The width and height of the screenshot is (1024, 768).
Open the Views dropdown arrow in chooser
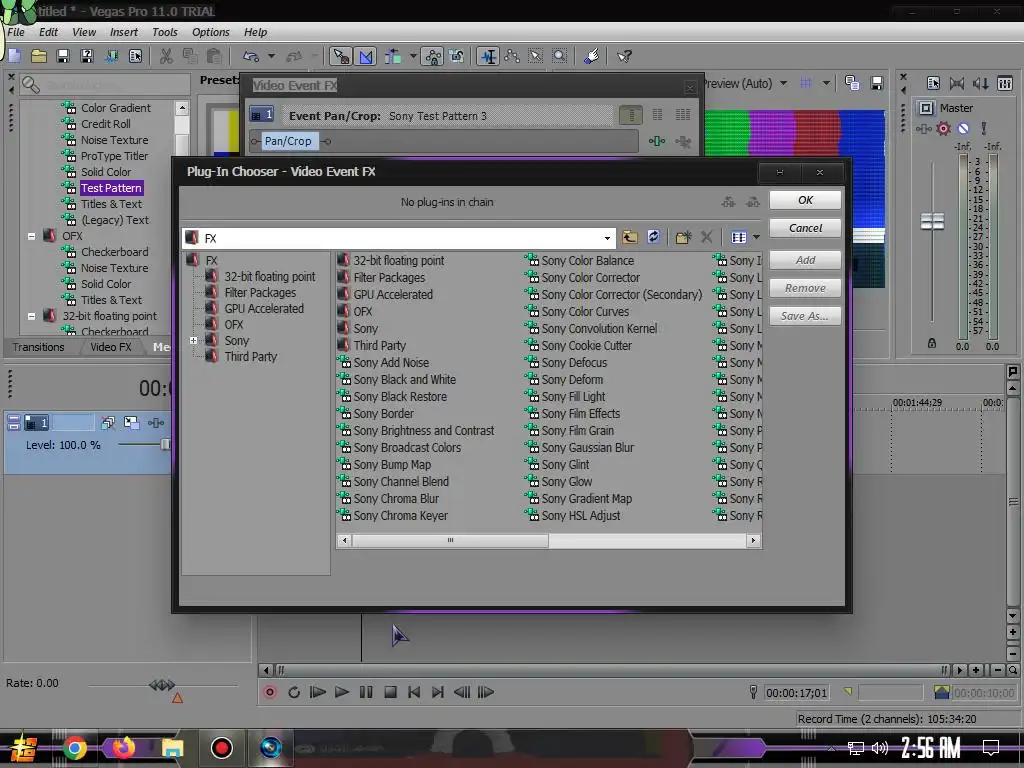(x=756, y=237)
